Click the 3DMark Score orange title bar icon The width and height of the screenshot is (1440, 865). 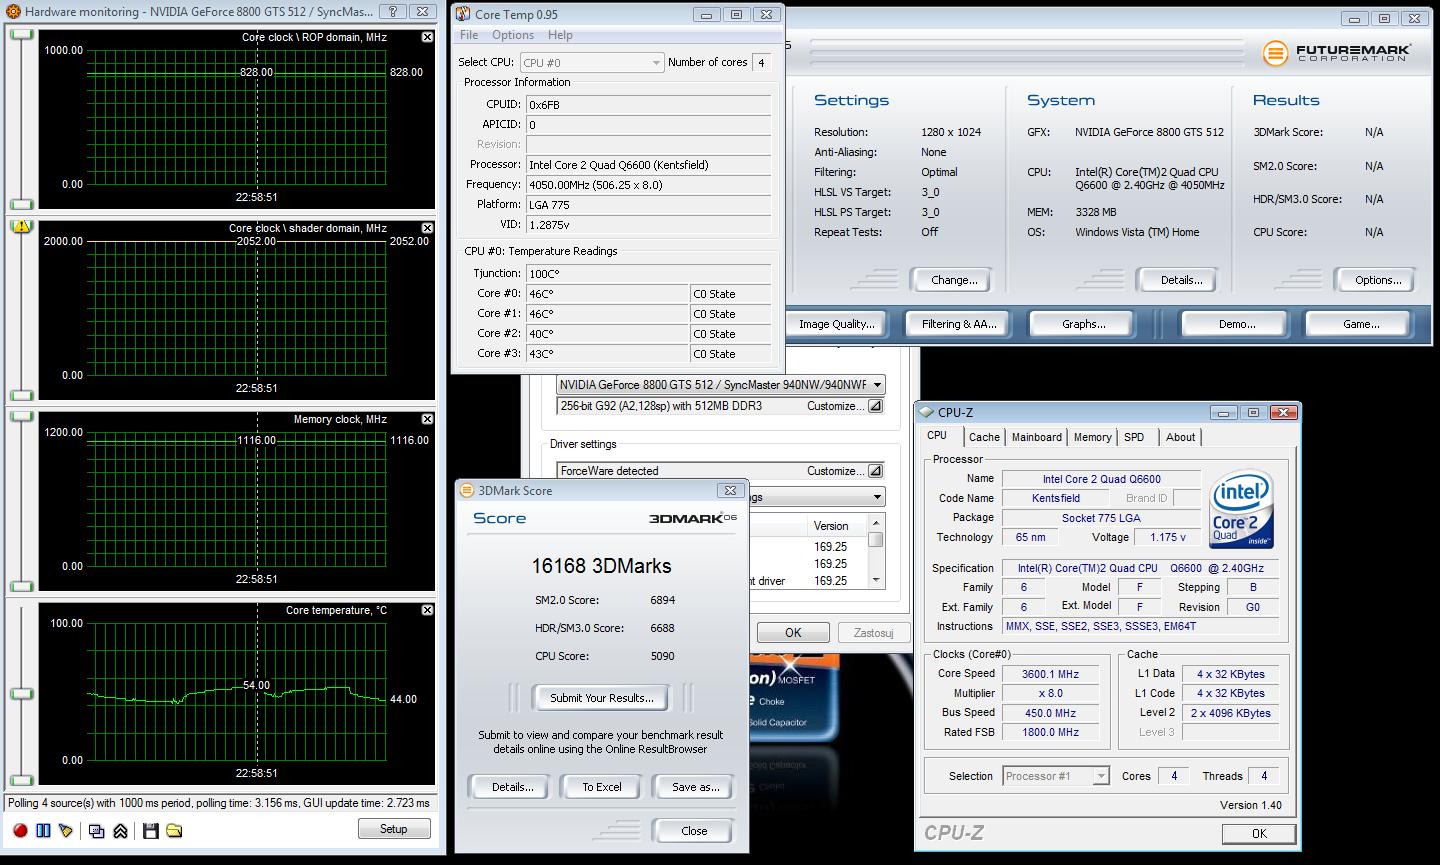(x=467, y=490)
